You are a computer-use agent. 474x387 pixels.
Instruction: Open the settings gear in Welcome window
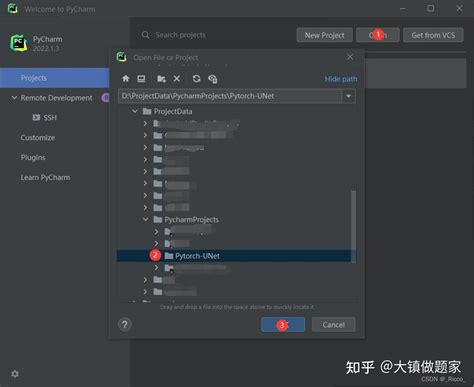[x=15, y=374]
